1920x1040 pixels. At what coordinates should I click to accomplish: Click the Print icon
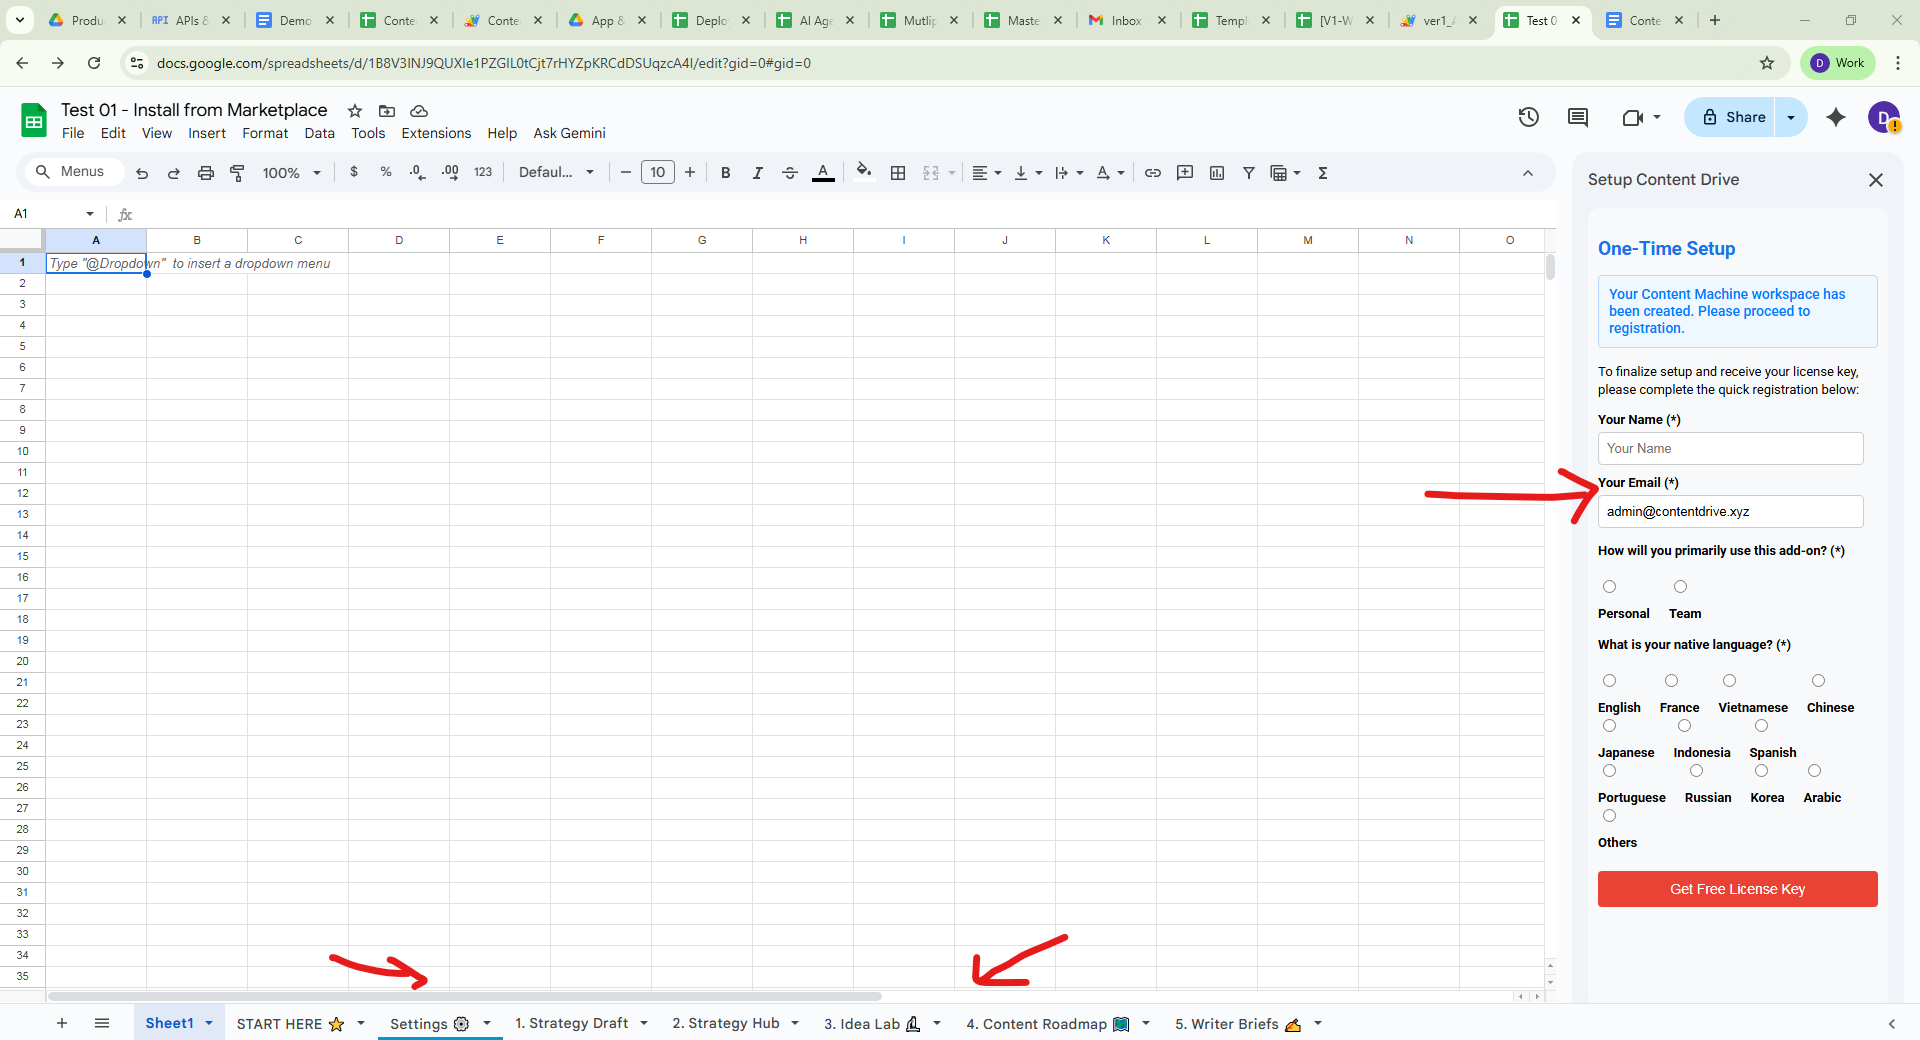point(206,173)
